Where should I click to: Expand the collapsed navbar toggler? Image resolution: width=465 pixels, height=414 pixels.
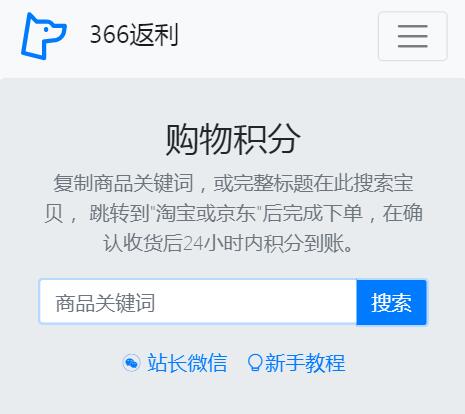click(413, 36)
